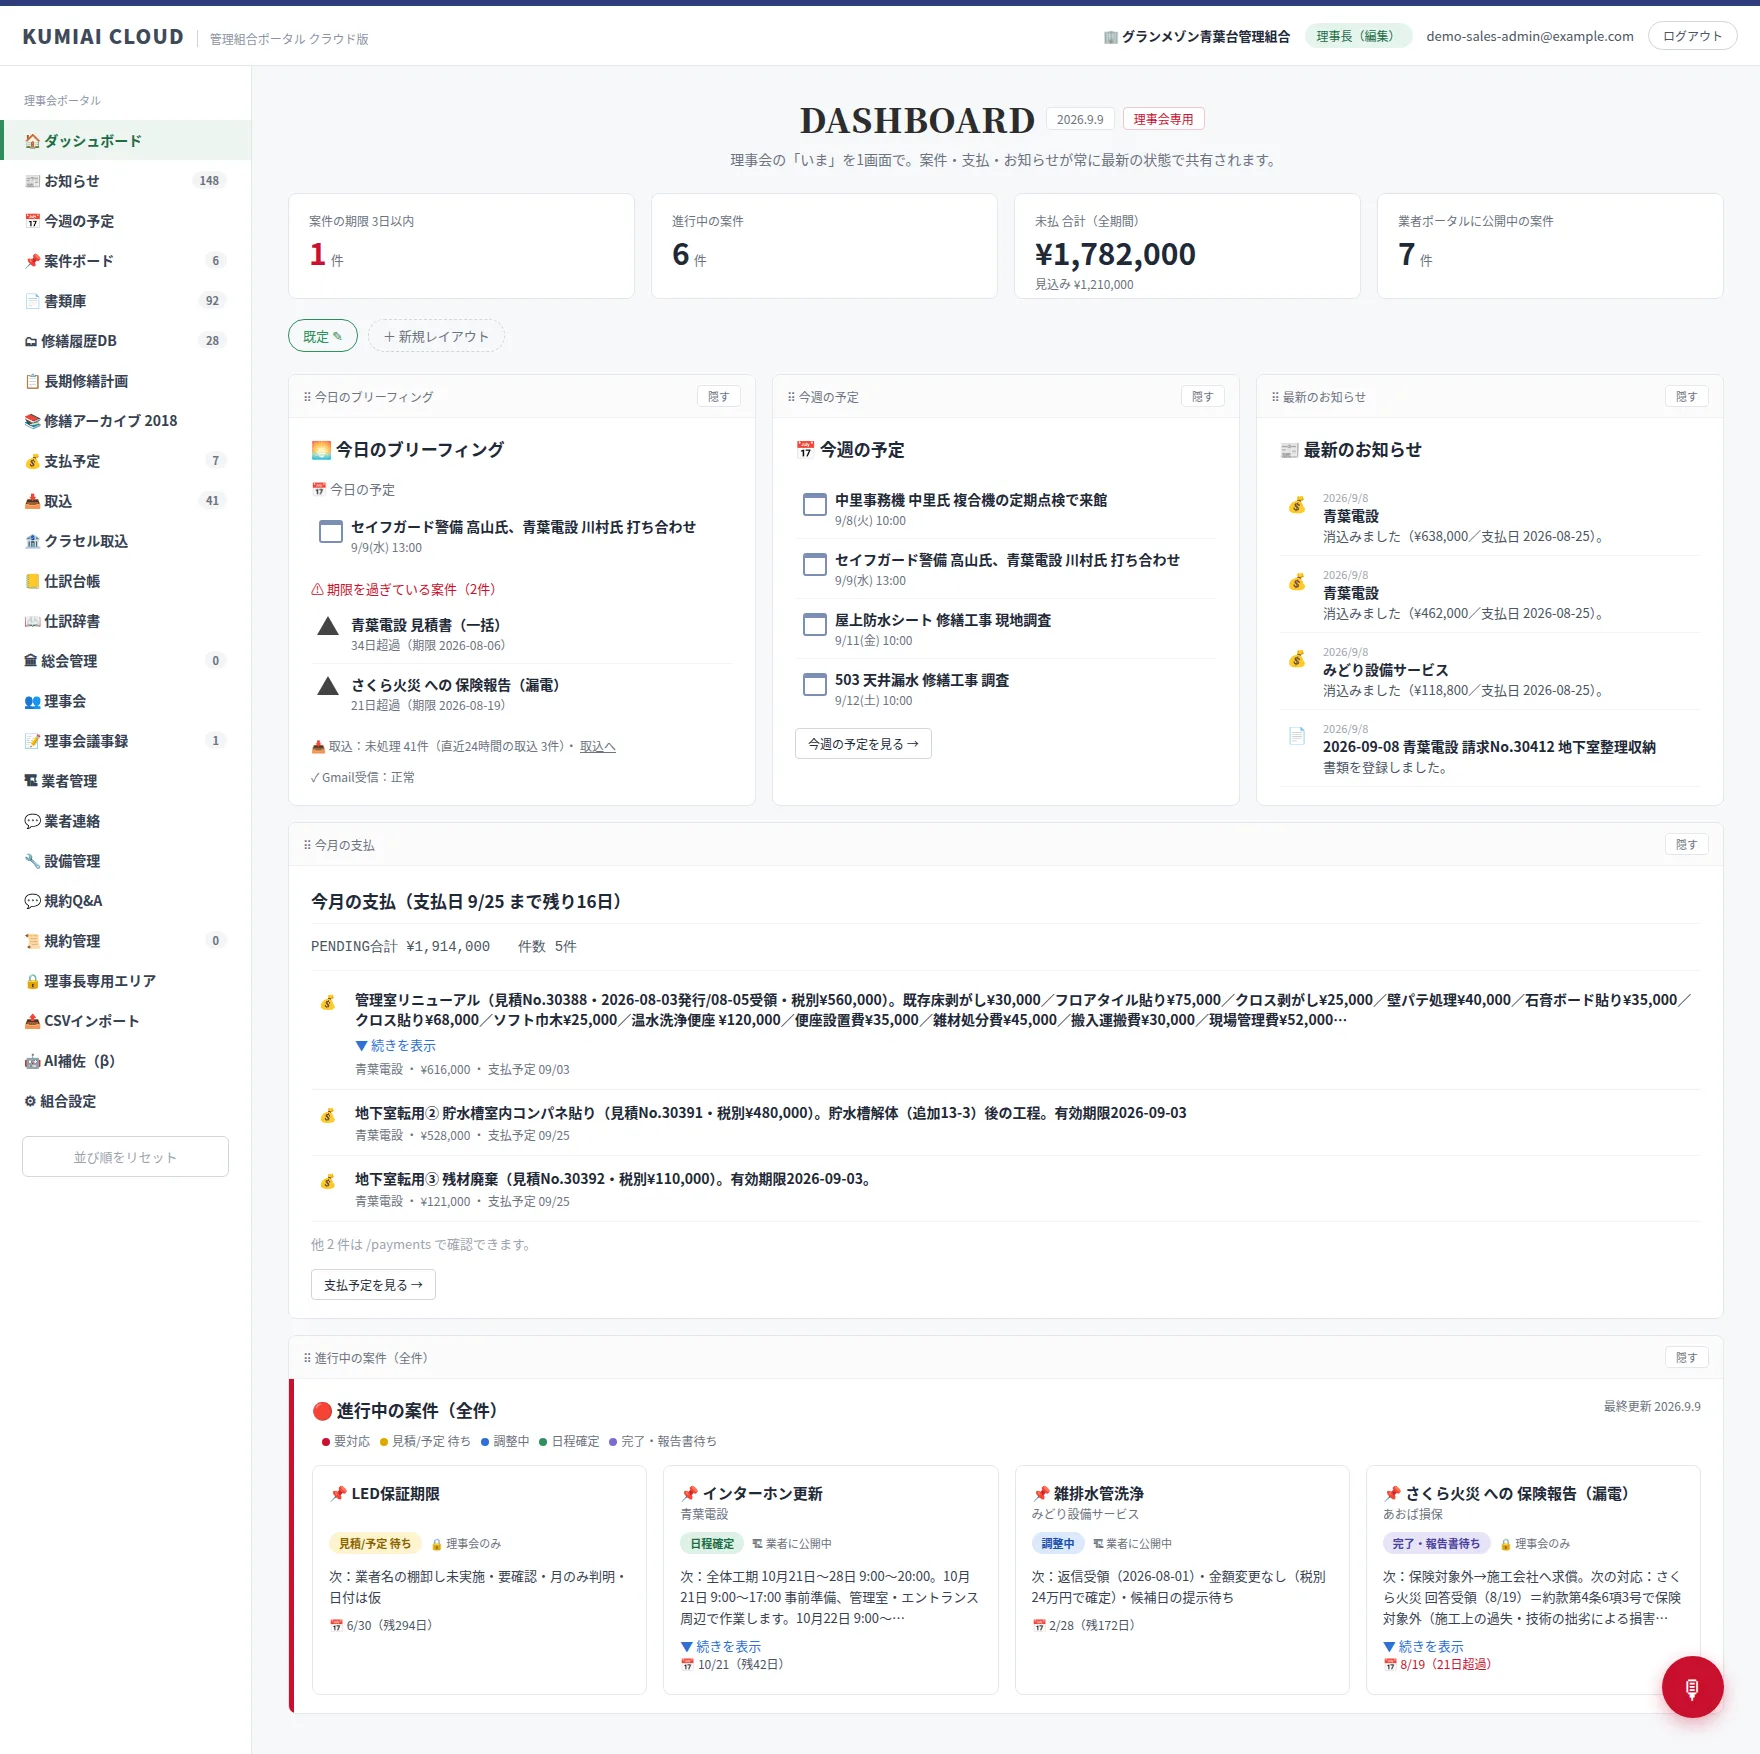This screenshot has width=1760, height=1754.
Task: Expand 続きを表示 on さくら火災 保険報告 card
Action: [1423, 1646]
